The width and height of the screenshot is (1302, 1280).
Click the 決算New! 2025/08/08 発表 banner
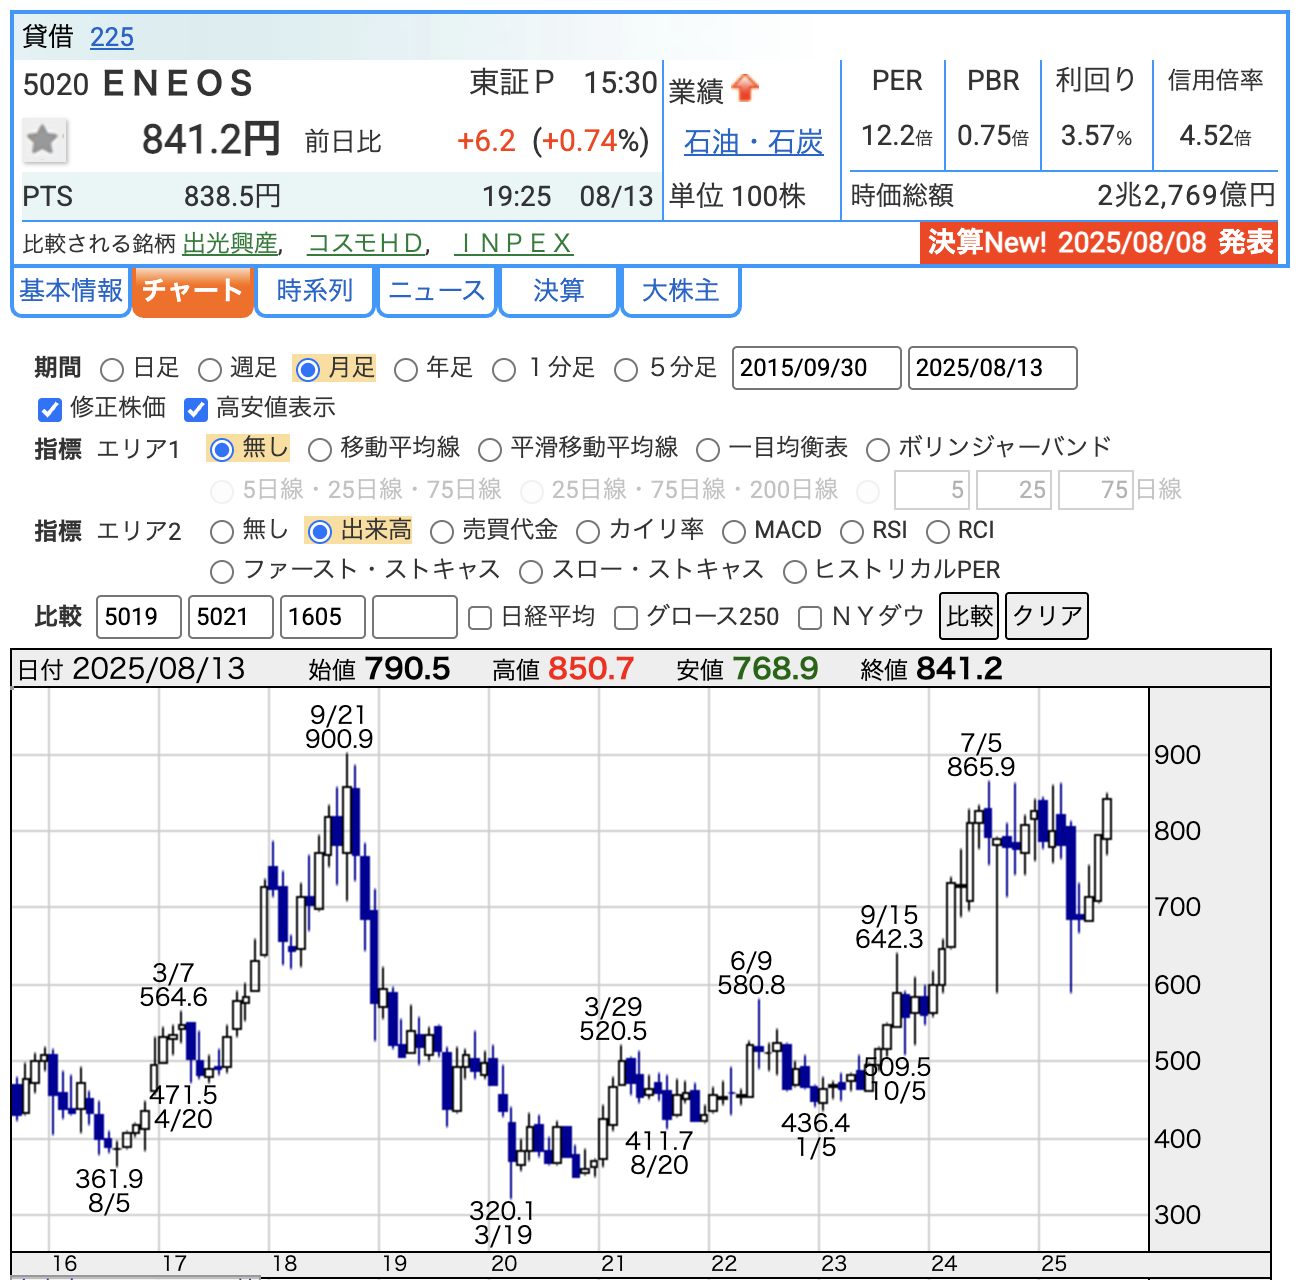pyautogui.click(x=1099, y=242)
